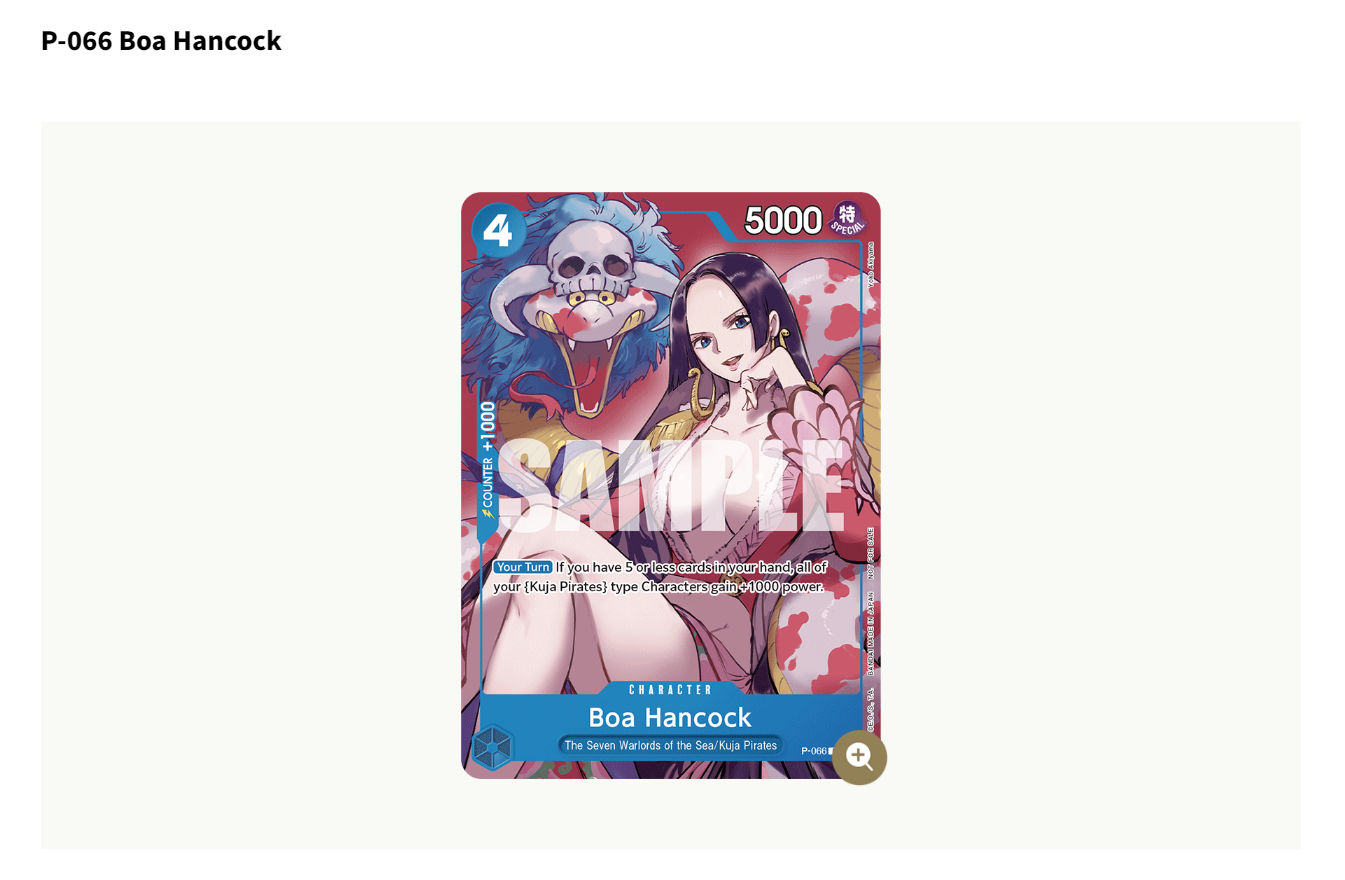Click the blue Your Turn tag
Screen dimensions: 1345x880
(x=522, y=567)
